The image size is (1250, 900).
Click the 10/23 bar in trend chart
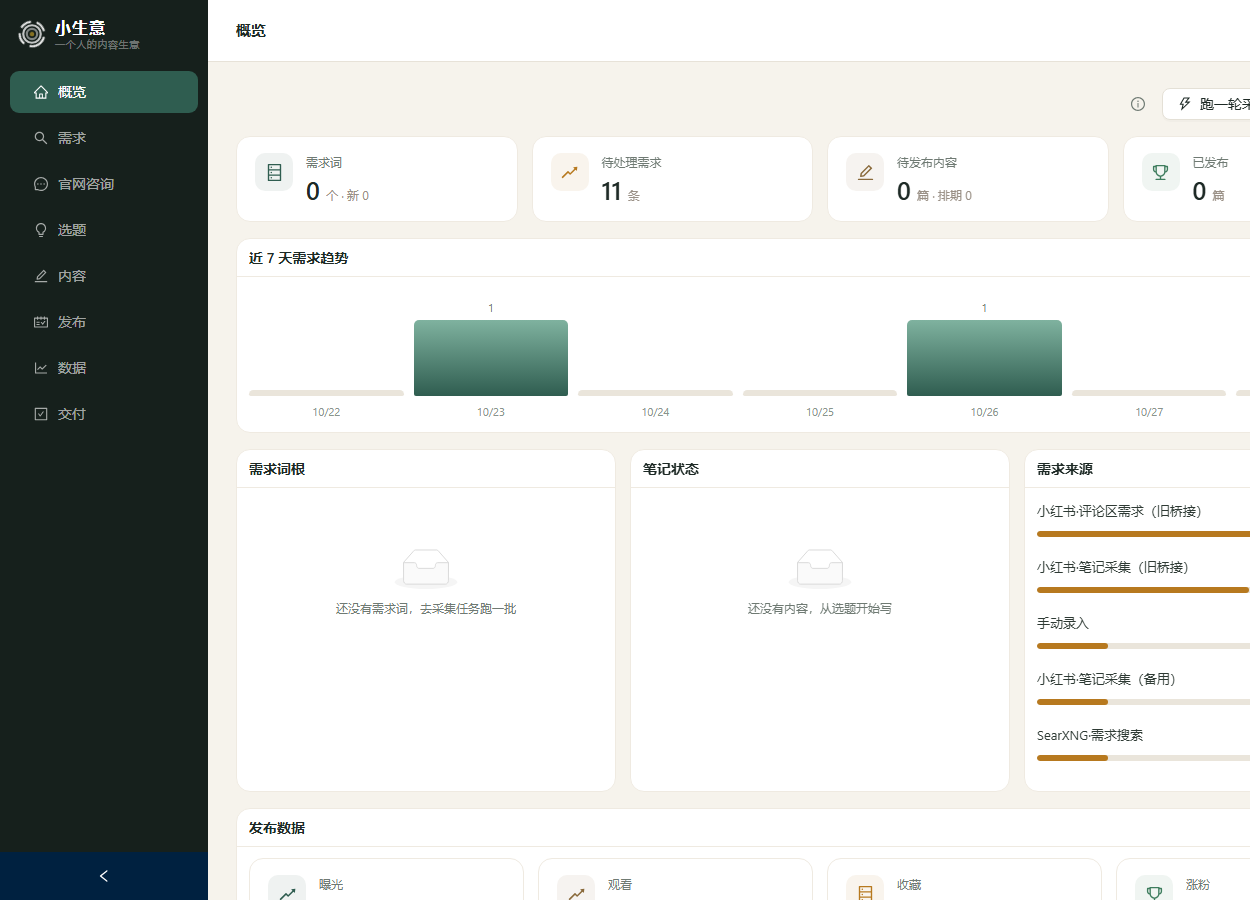(491, 358)
